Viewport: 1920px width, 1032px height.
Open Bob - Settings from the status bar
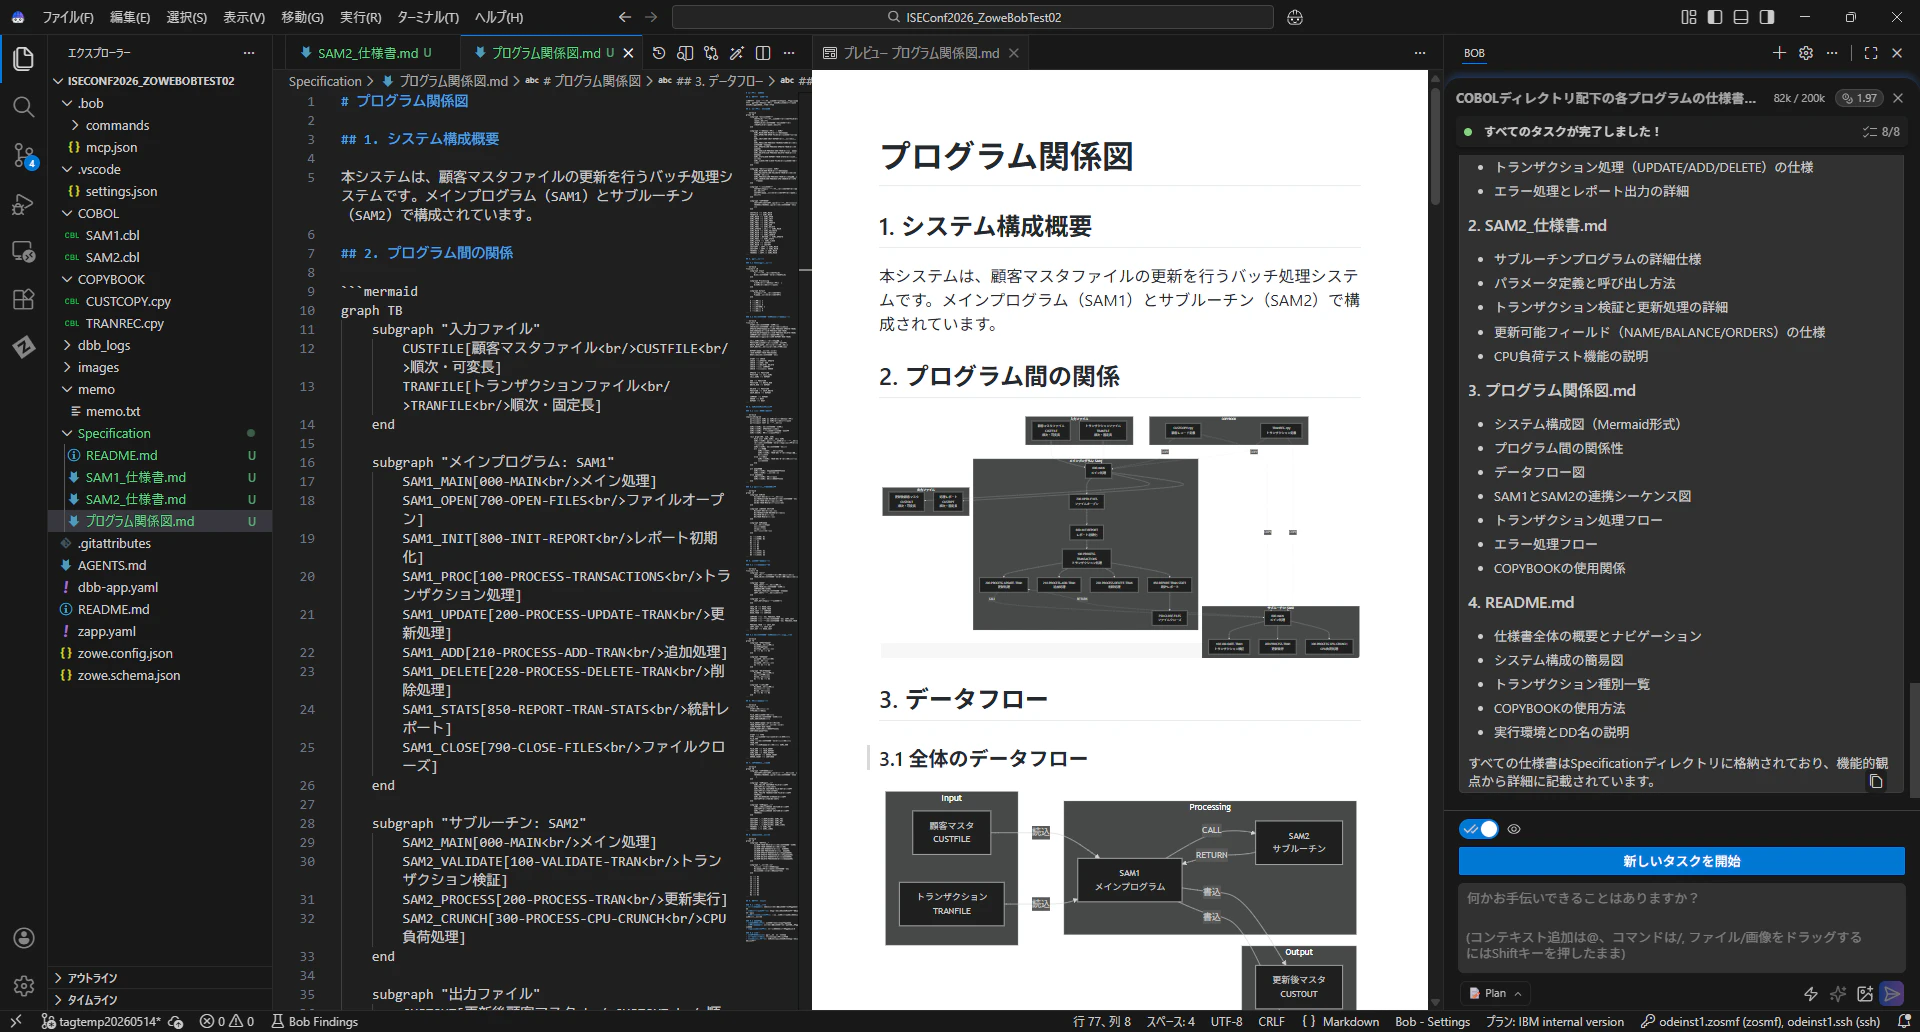(1432, 1022)
